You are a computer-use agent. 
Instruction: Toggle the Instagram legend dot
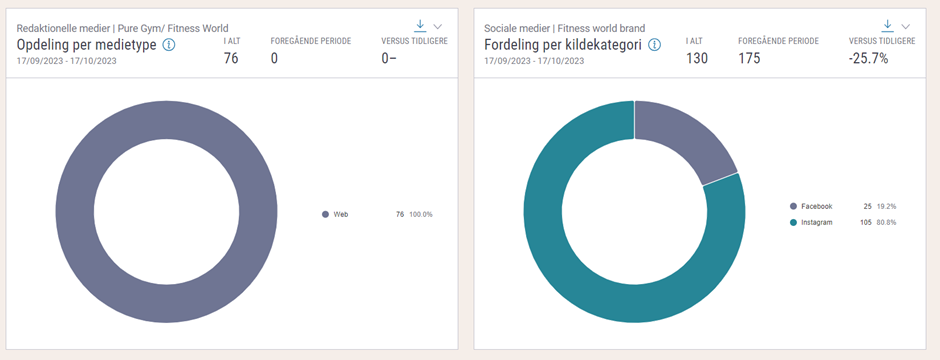(x=794, y=222)
